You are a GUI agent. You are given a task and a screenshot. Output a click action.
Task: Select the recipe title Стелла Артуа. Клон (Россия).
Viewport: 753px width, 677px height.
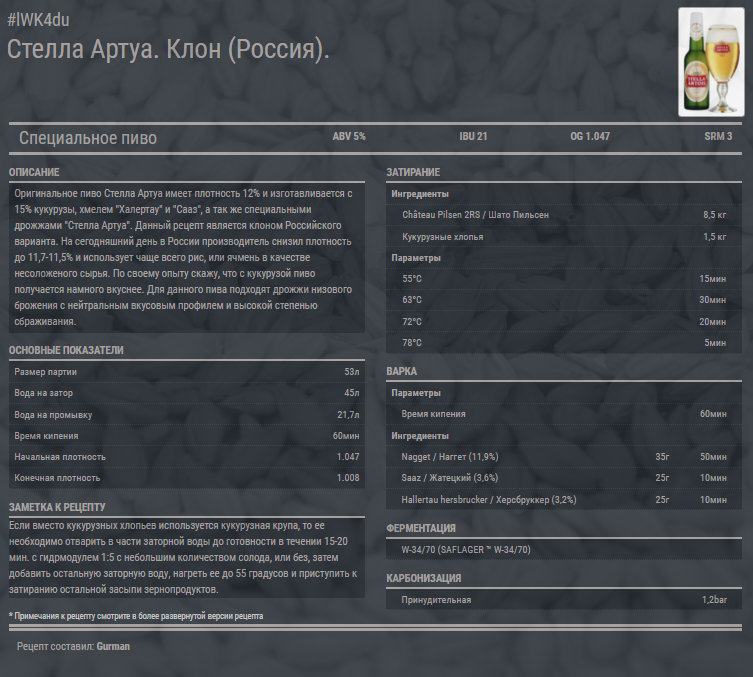(x=169, y=49)
